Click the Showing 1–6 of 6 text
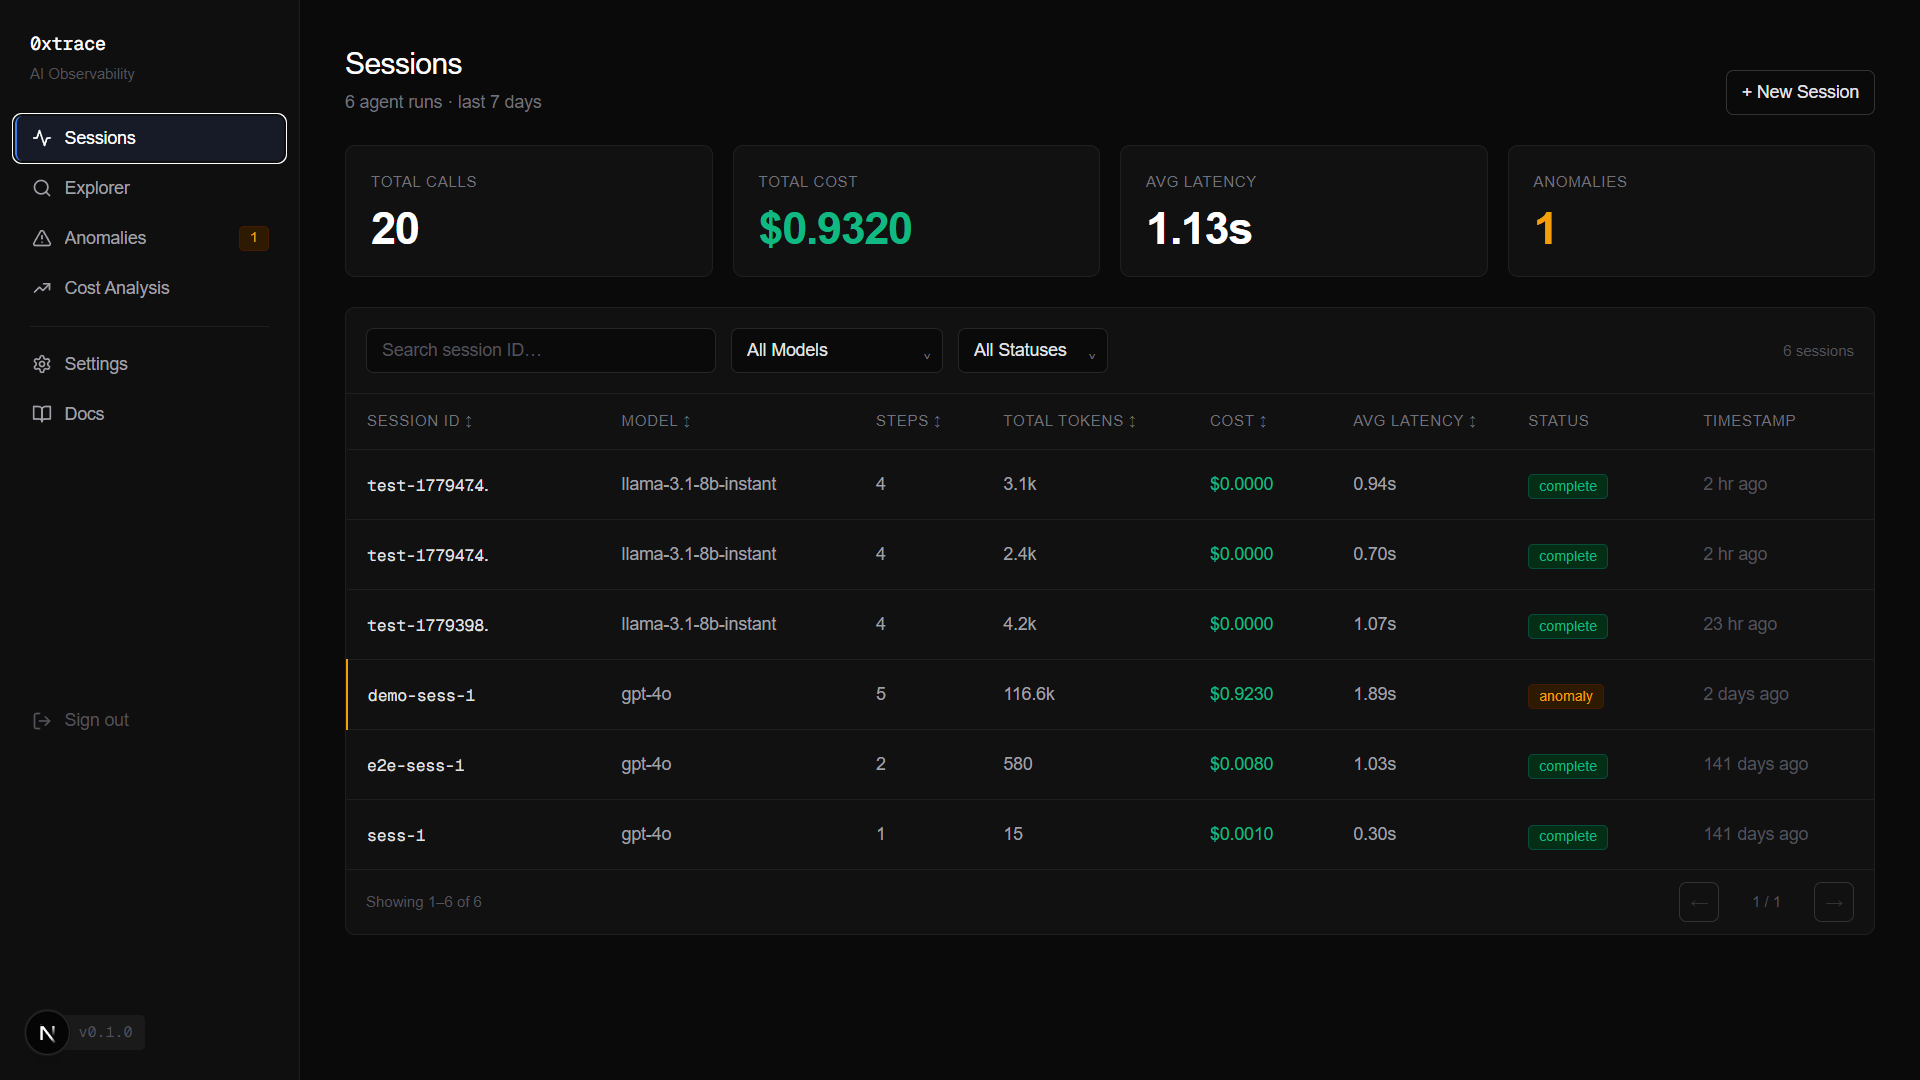This screenshot has width=1920, height=1080. [424, 902]
